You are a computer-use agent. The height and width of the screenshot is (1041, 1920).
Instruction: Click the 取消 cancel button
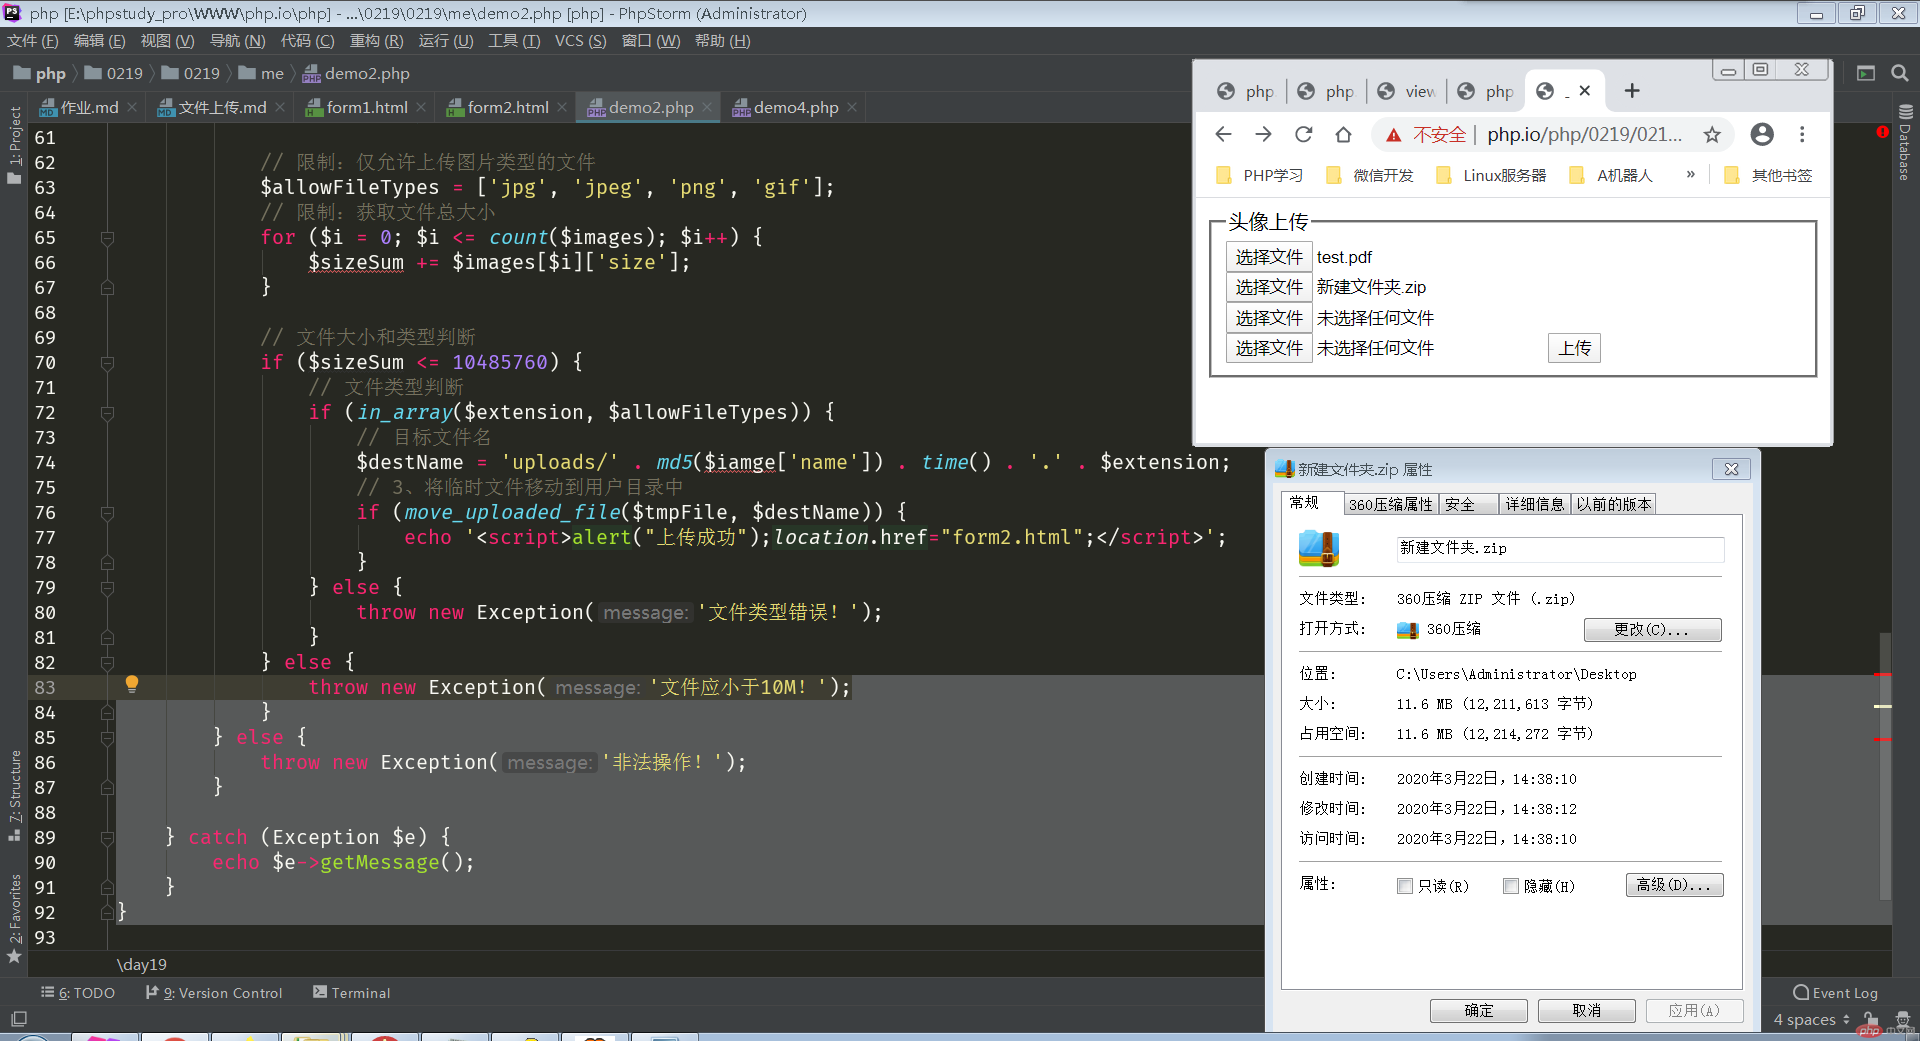click(x=1586, y=1010)
